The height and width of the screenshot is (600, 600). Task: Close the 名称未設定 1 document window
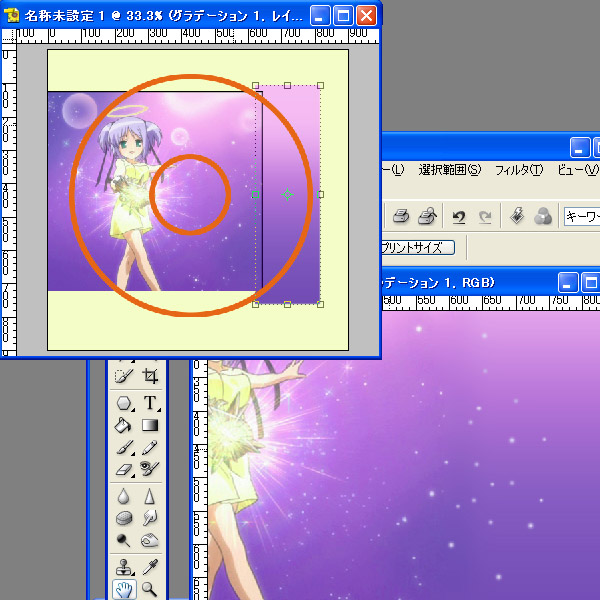pos(366,16)
